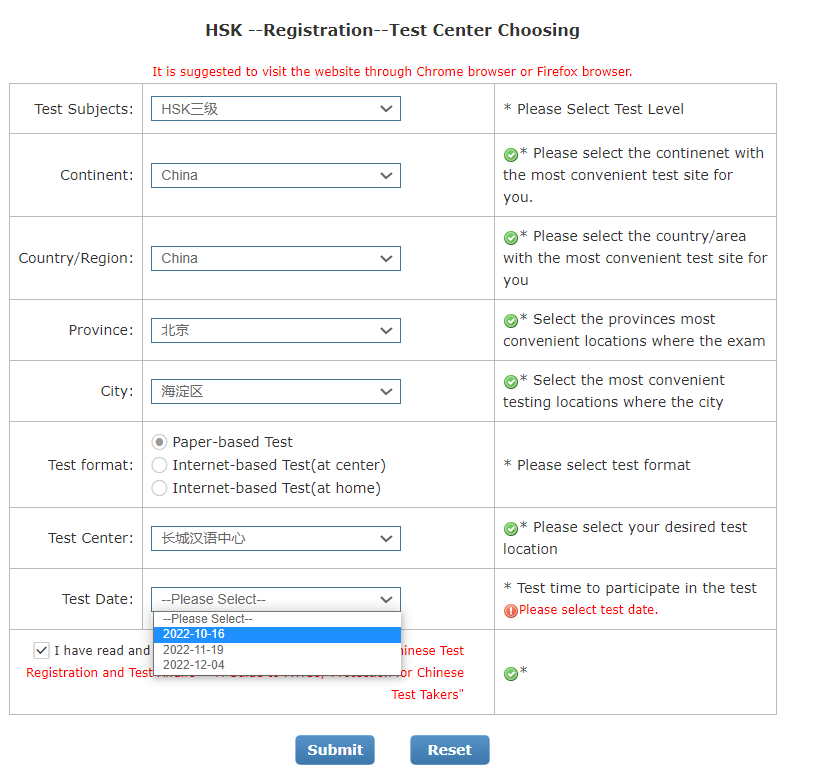The height and width of the screenshot is (774, 815).
Task: Expand the Province dropdown showing 北京
Action: 275,330
